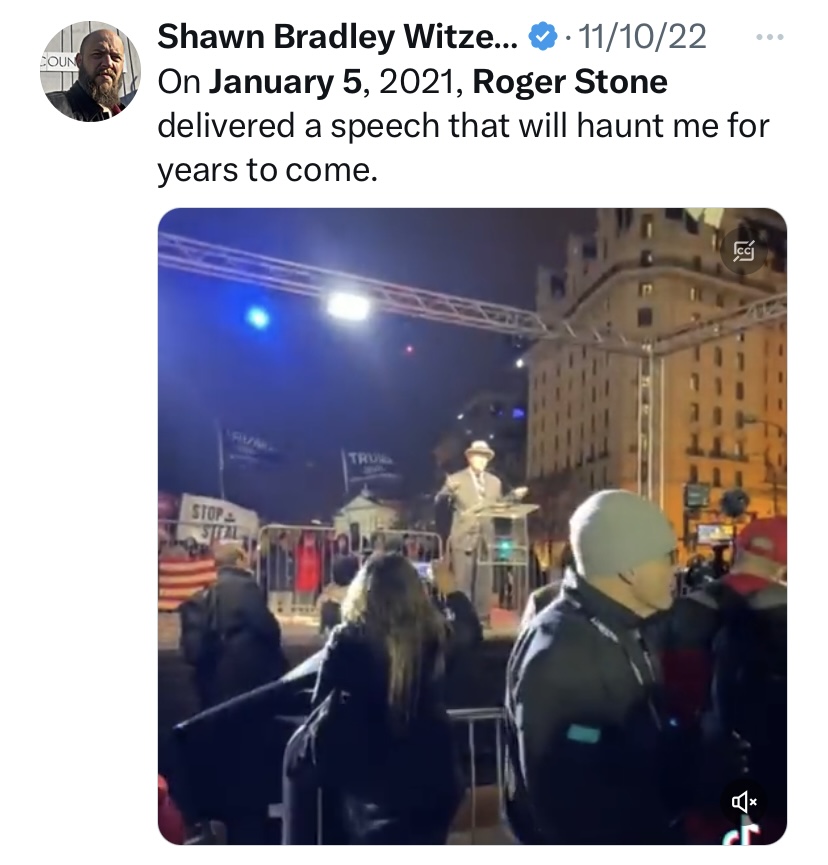Click the red cap at video edge

coord(762,545)
